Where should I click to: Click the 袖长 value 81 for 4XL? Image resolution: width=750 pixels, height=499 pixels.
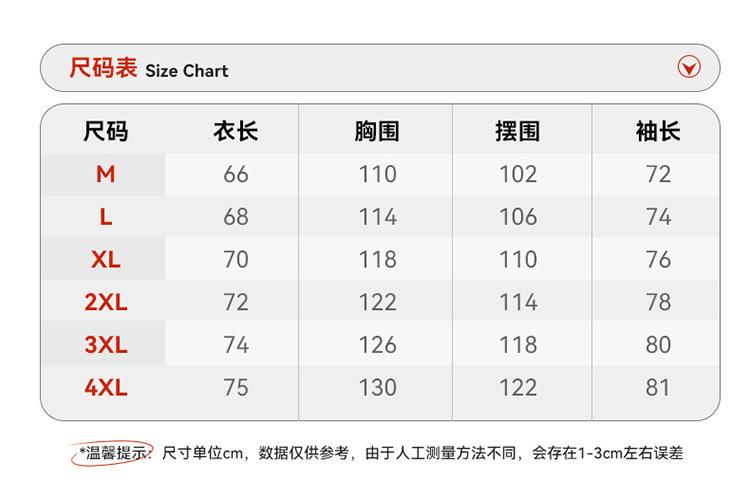tap(658, 387)
